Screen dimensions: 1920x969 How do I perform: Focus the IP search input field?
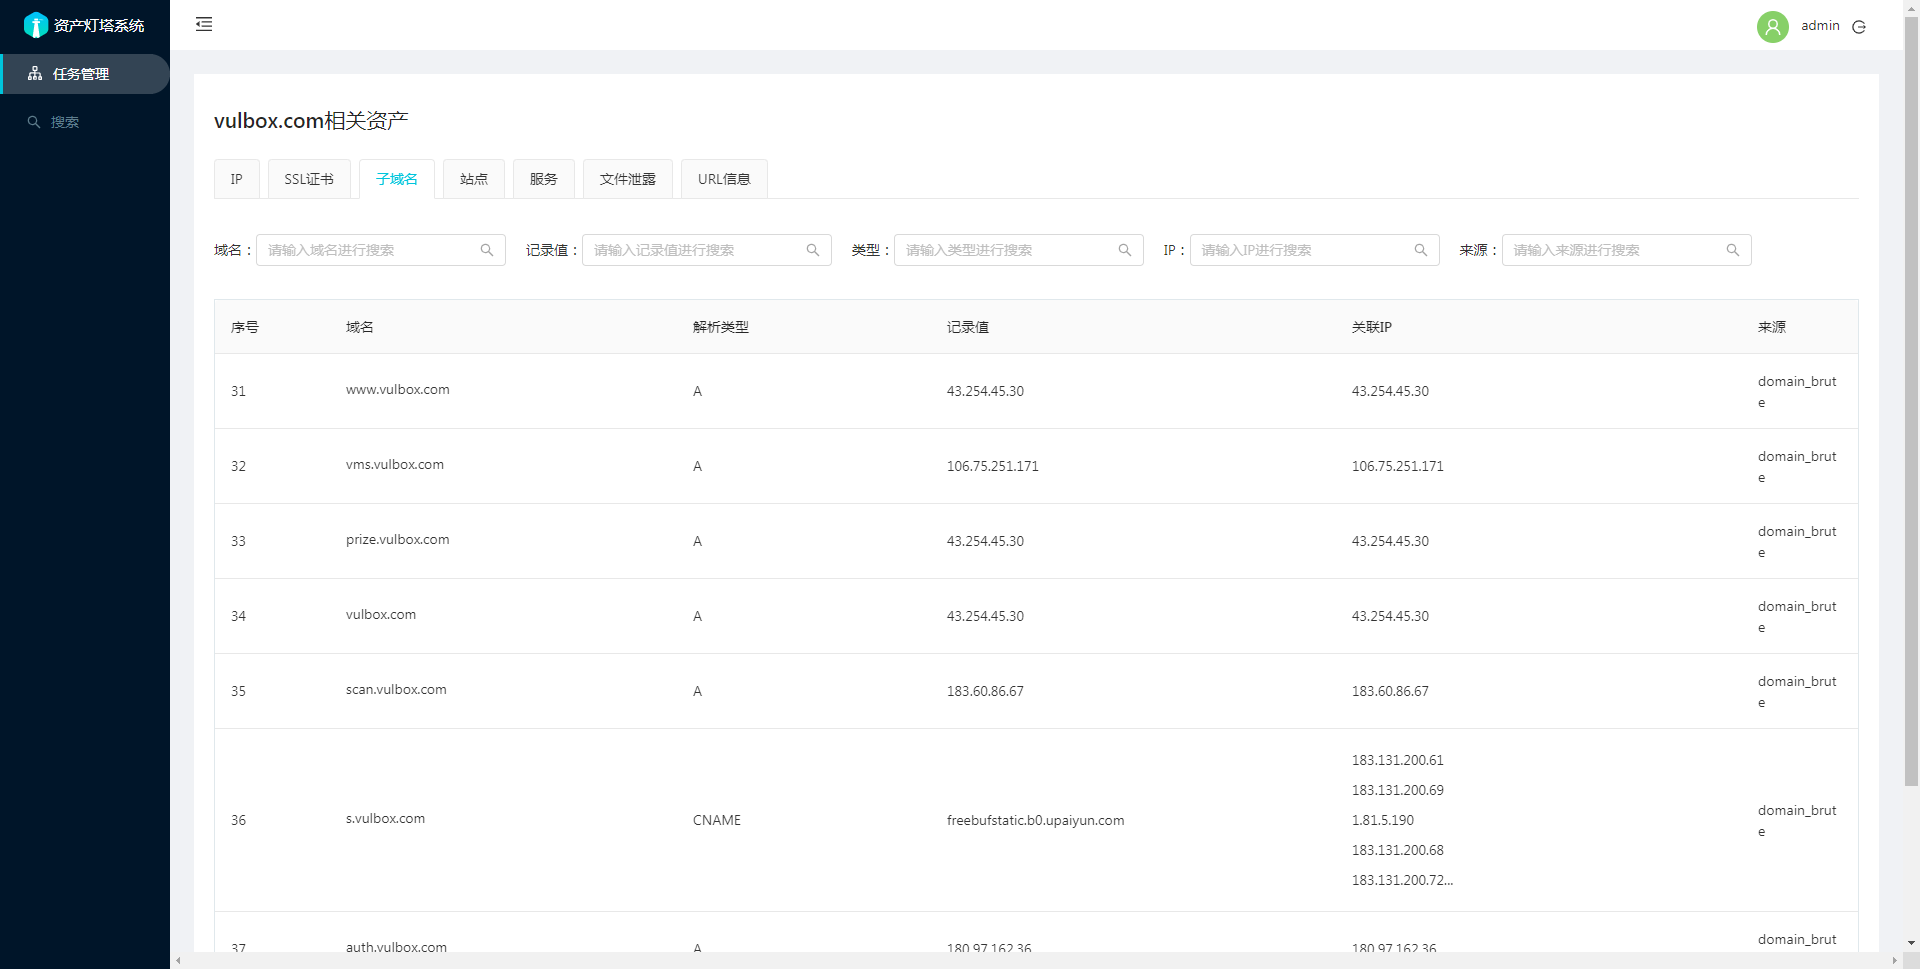click(1315, 250)
